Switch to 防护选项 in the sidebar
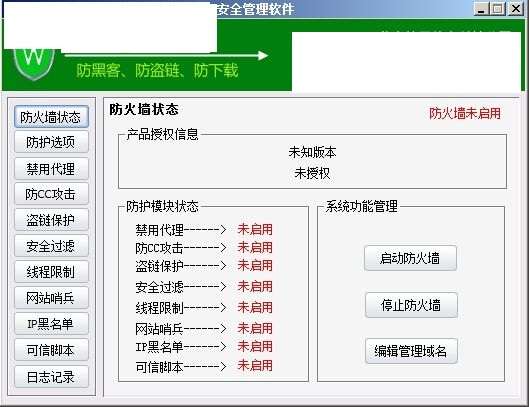 [51, 142]
